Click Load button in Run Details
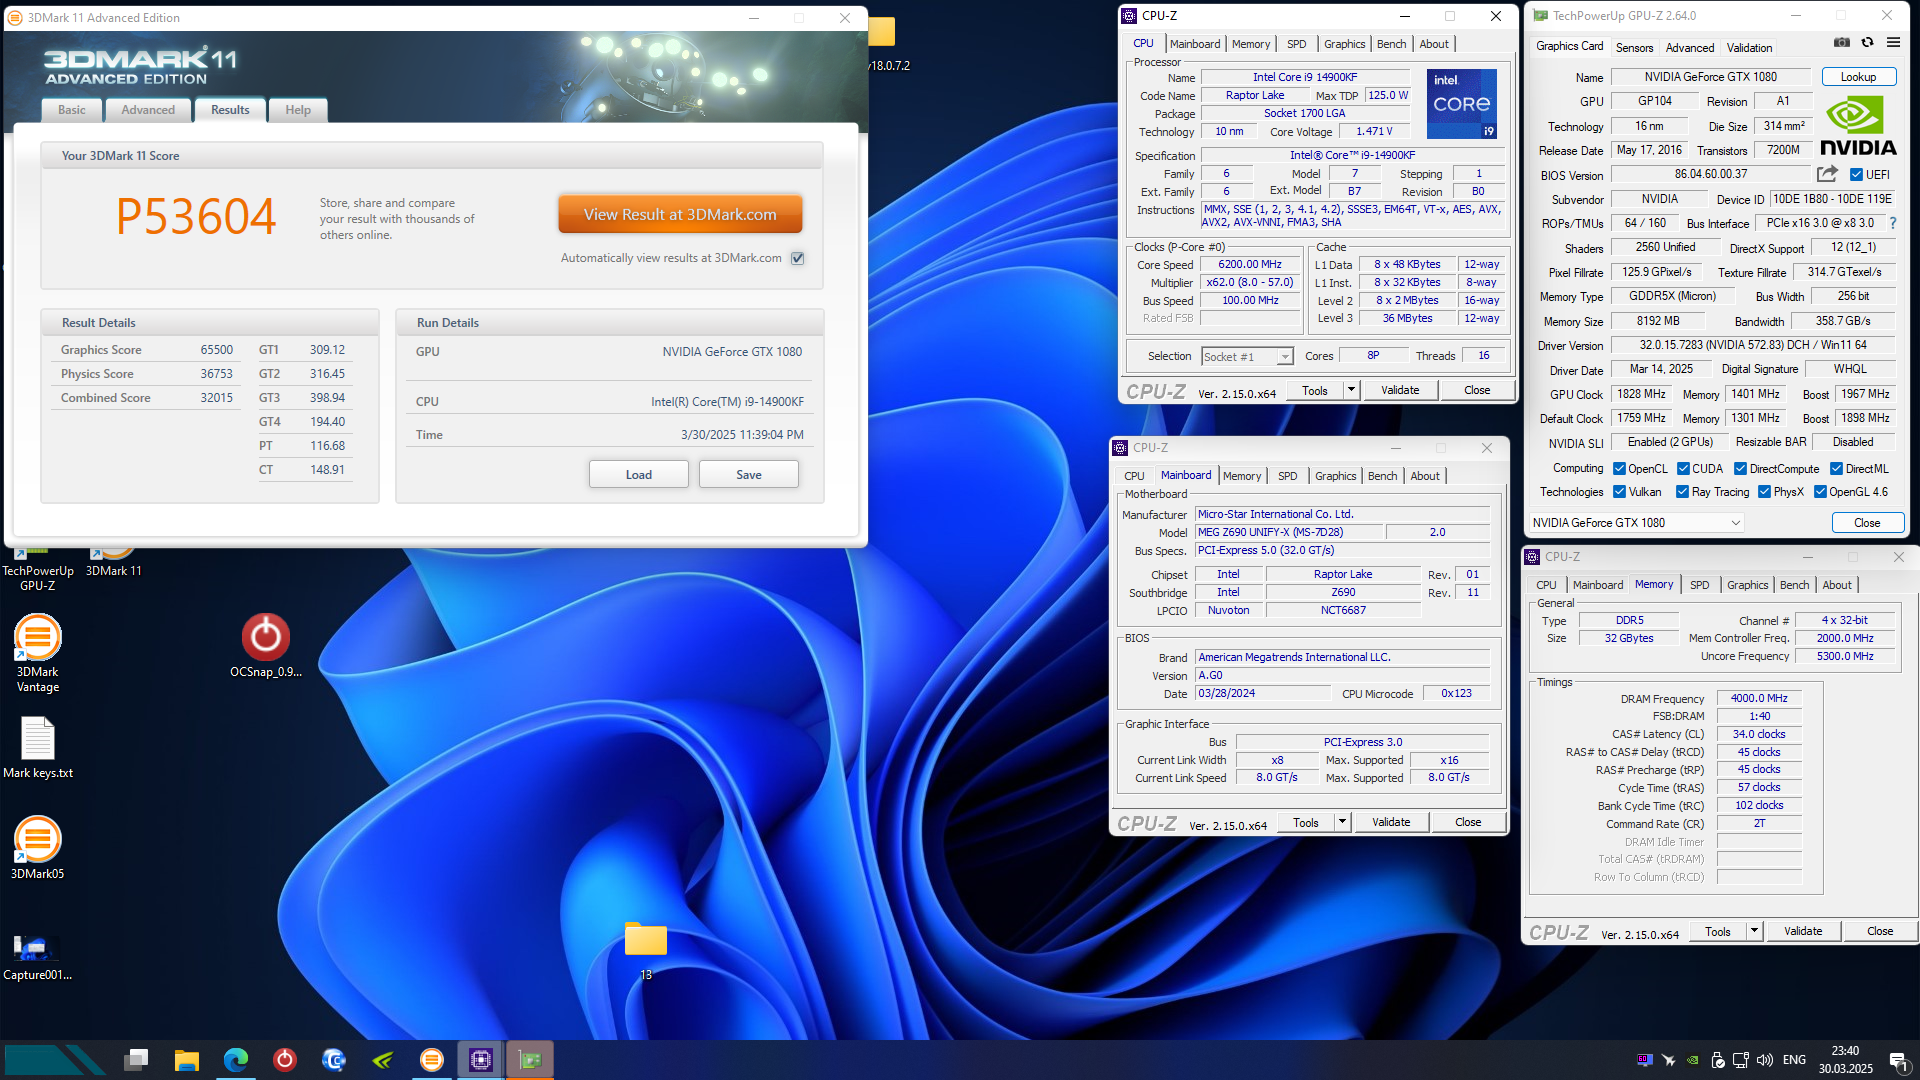This screenshot has height=1080, width=1920. pos(639,475)
